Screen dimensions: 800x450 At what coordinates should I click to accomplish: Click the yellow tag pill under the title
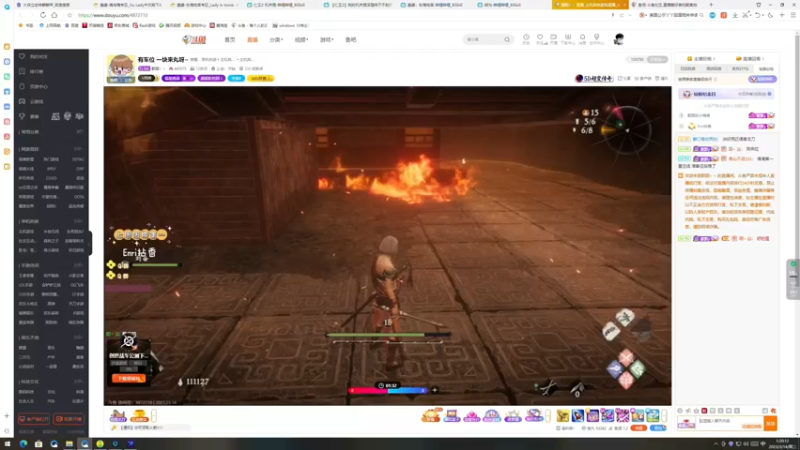[x=260, y=79]
